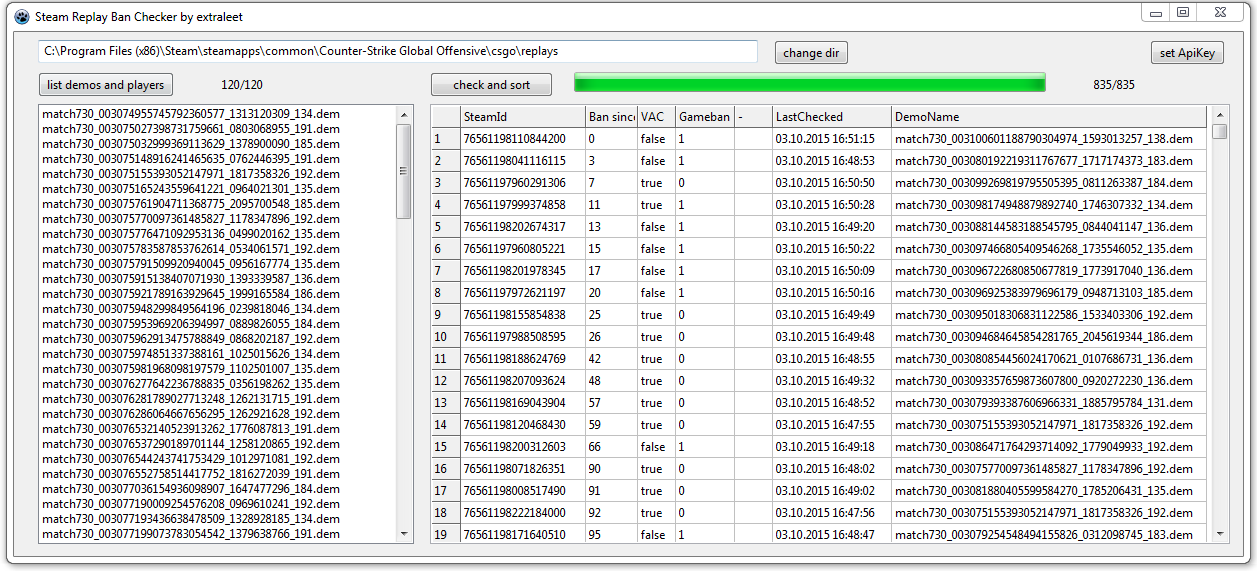Select demo match730_003076537290189701144_1258120865_192.dem

coord(191,444)
